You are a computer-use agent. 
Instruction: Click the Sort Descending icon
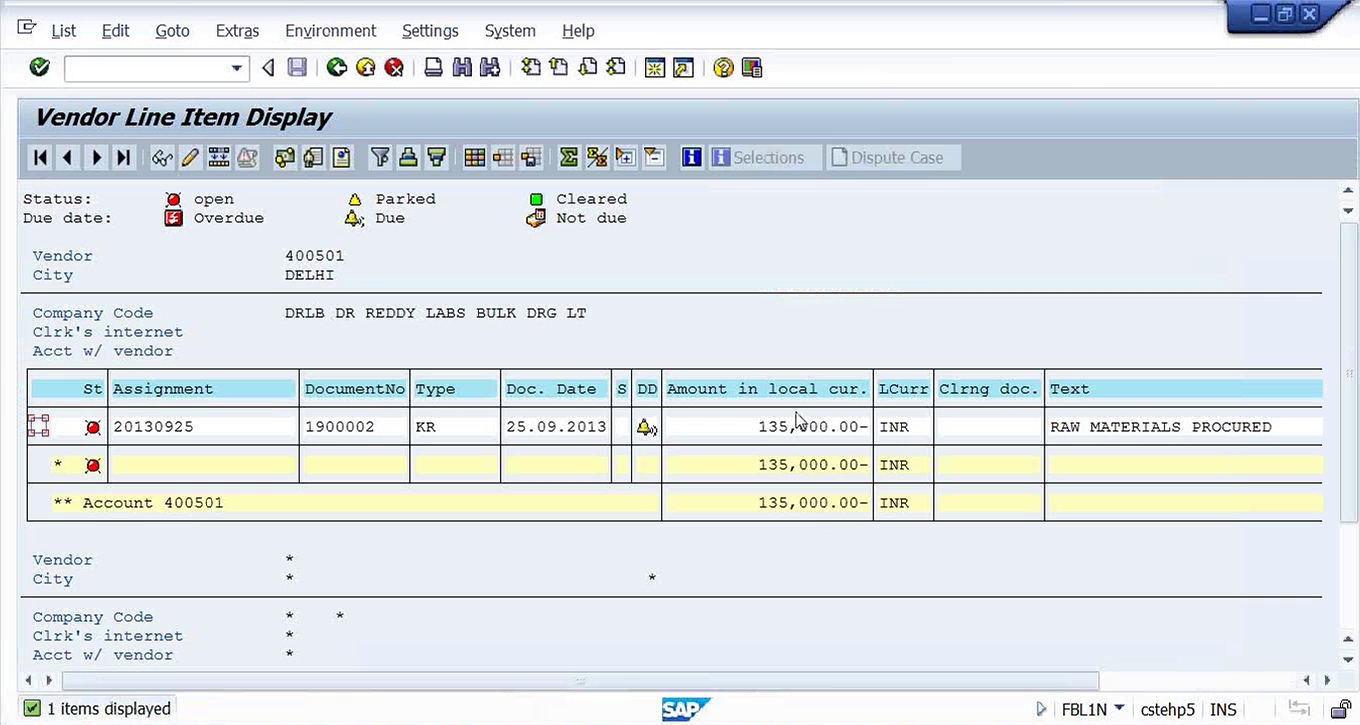[436, 157]
